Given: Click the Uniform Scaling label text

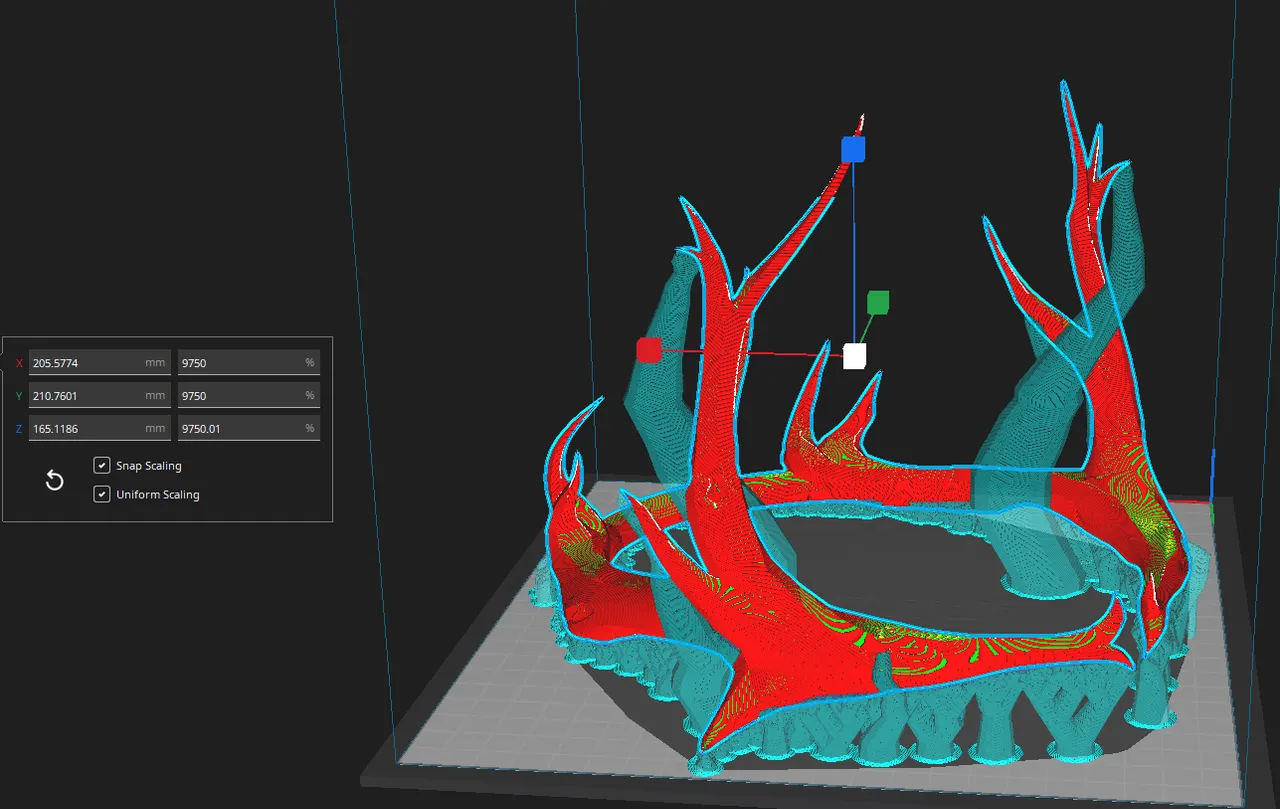Looking at the screenshot, I should pyautogui.click(x=158, y=494).
